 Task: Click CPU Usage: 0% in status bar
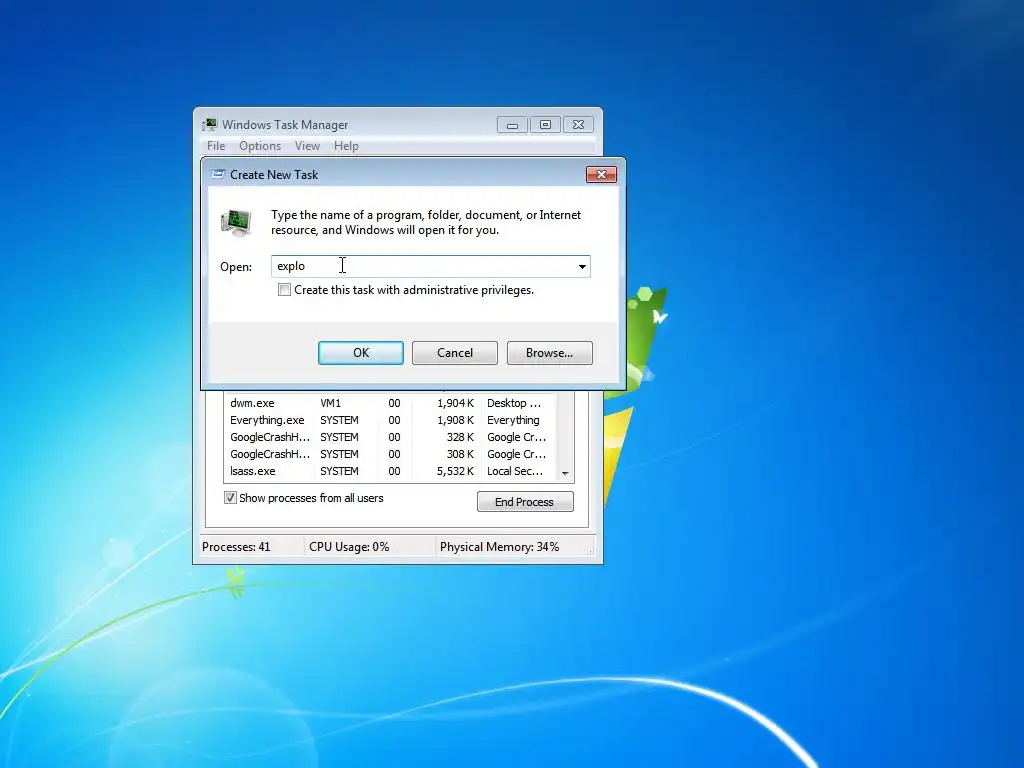coord(349,547)
